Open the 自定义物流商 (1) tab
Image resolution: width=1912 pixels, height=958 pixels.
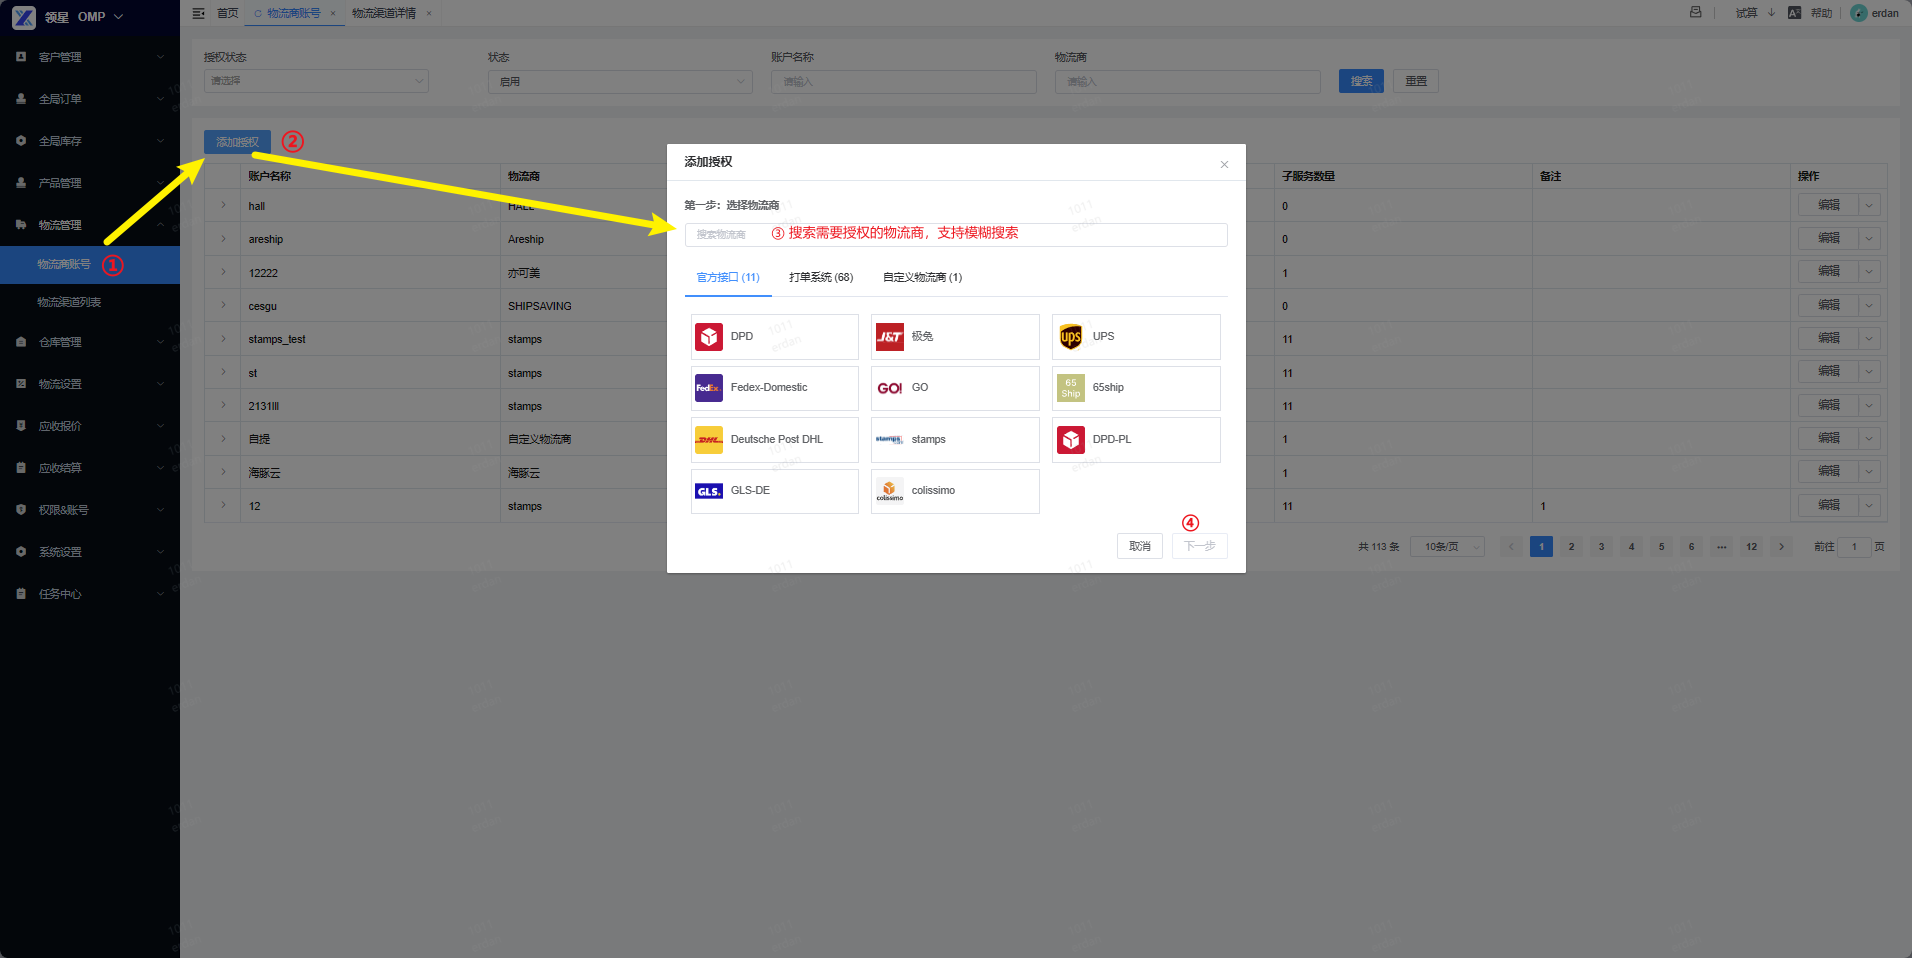tap(922, 277)
